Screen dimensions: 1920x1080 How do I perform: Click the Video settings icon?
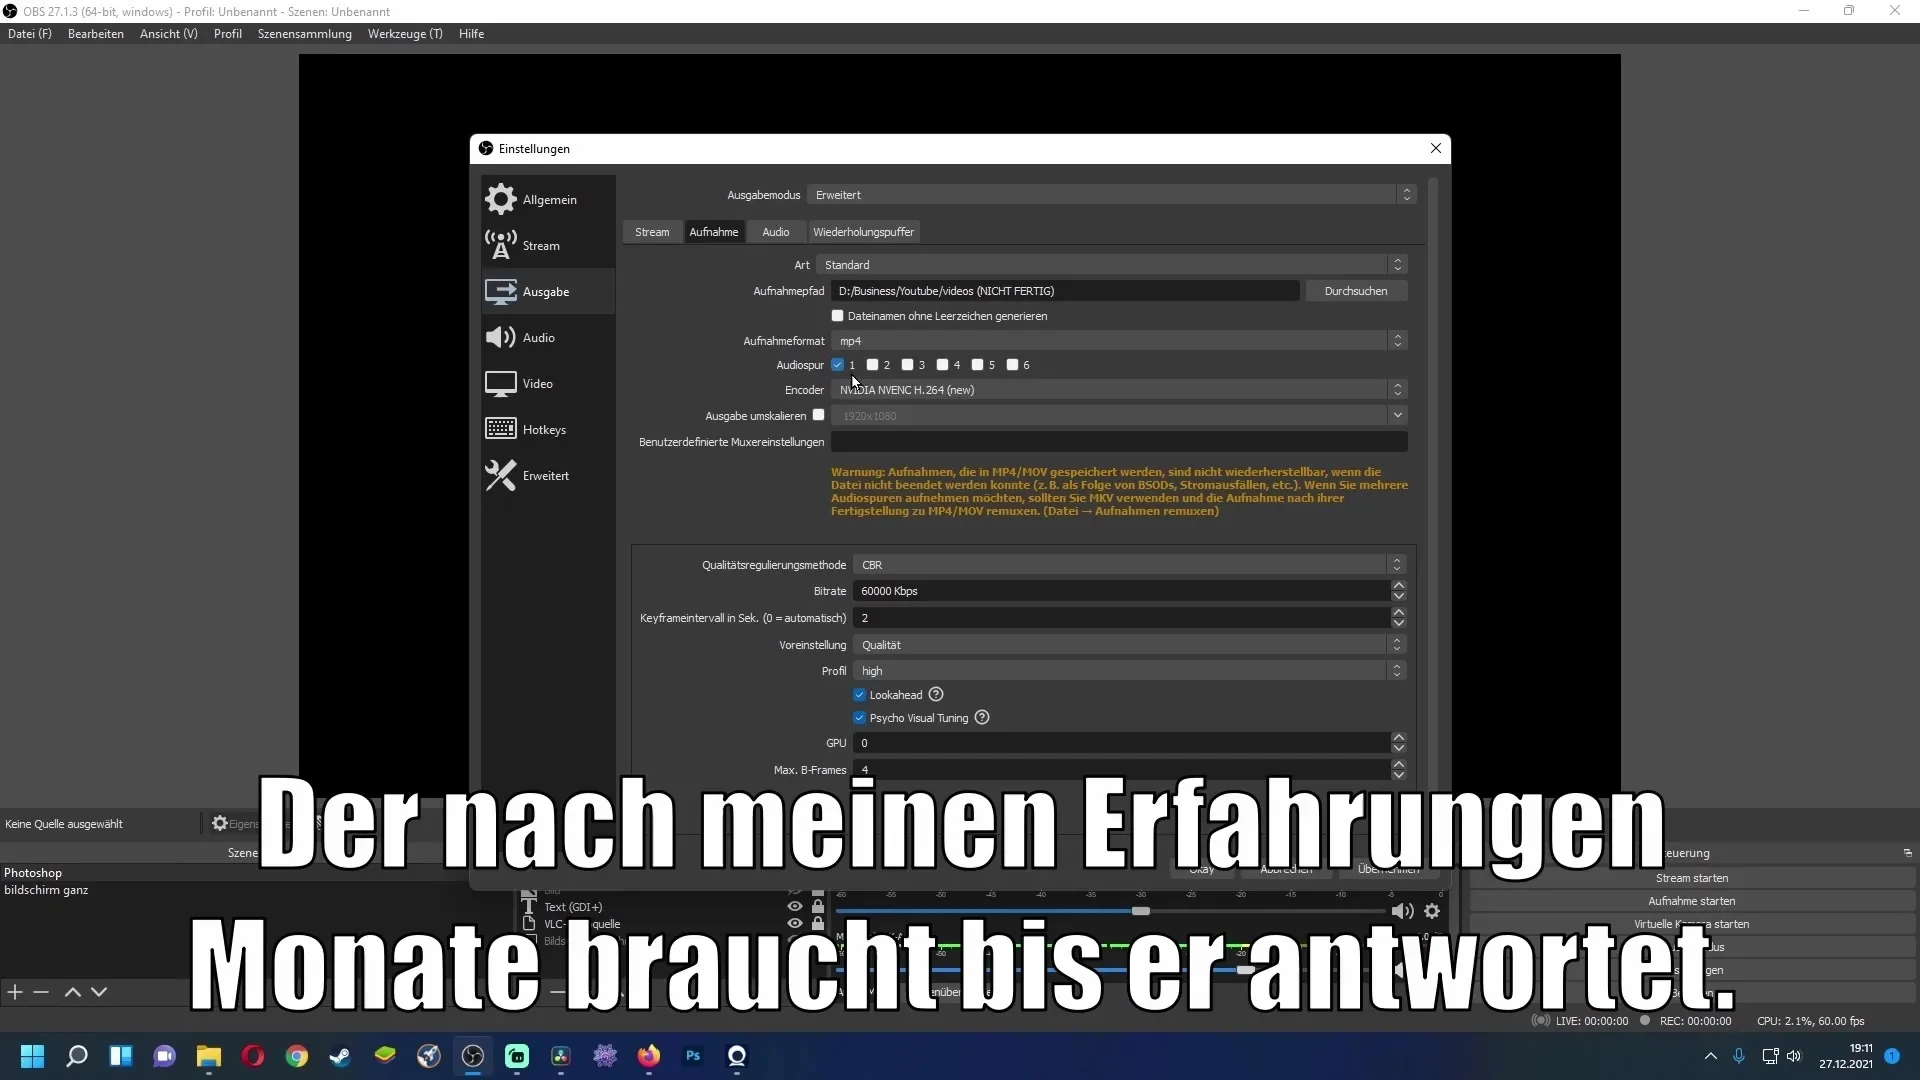500,382
